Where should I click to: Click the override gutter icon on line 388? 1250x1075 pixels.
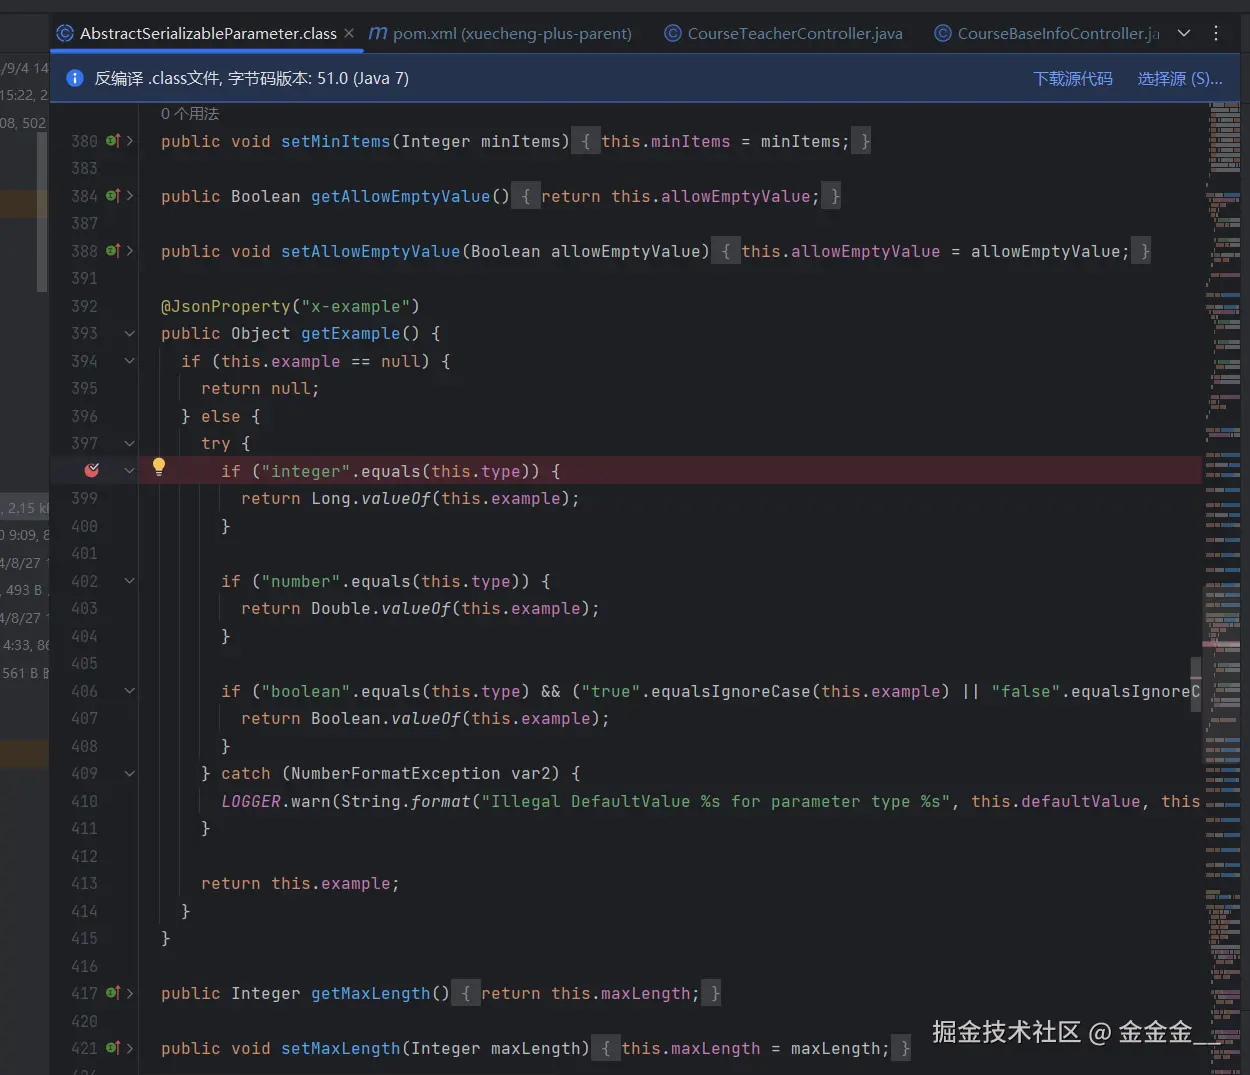pos(113,251)
